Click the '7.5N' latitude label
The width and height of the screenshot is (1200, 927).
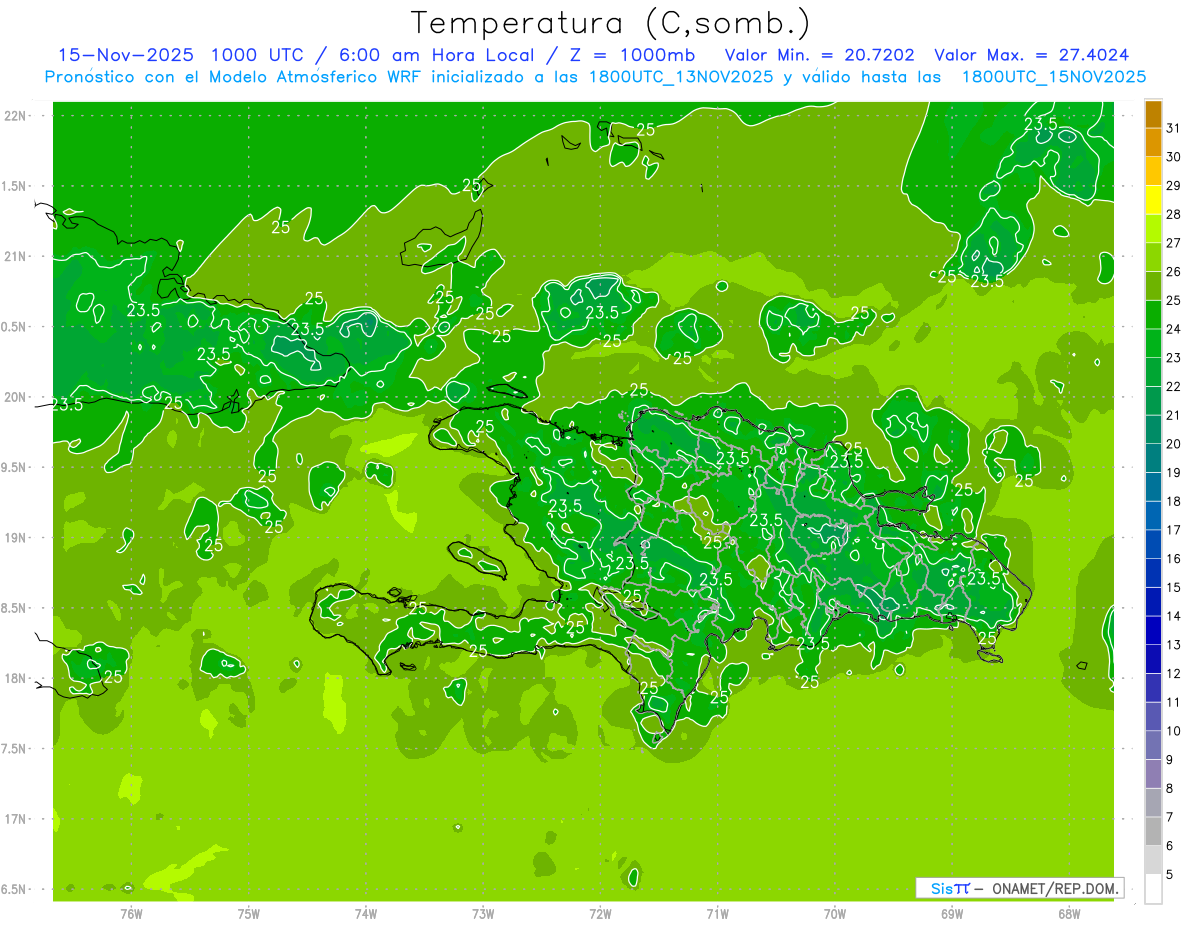click(13, 748)
